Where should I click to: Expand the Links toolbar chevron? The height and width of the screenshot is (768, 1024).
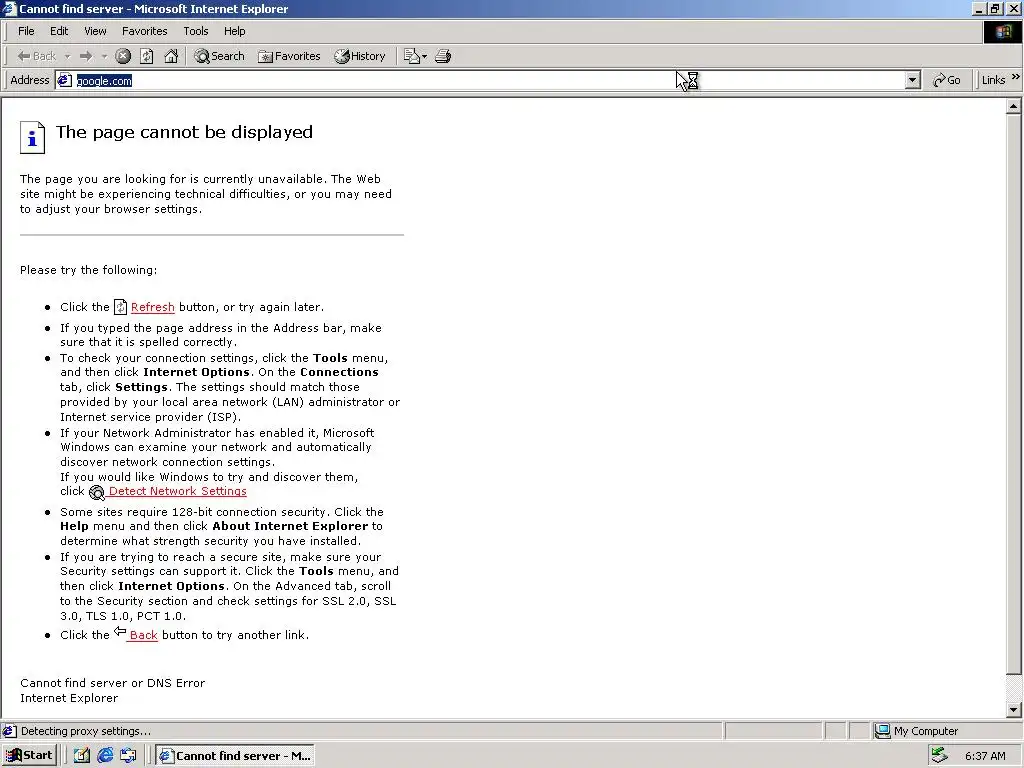coord(1016,78)
